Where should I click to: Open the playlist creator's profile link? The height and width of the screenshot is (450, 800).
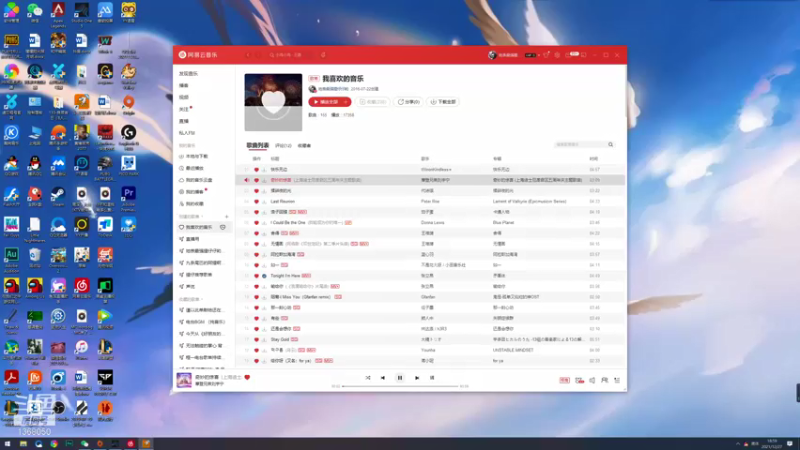point(332,89)
